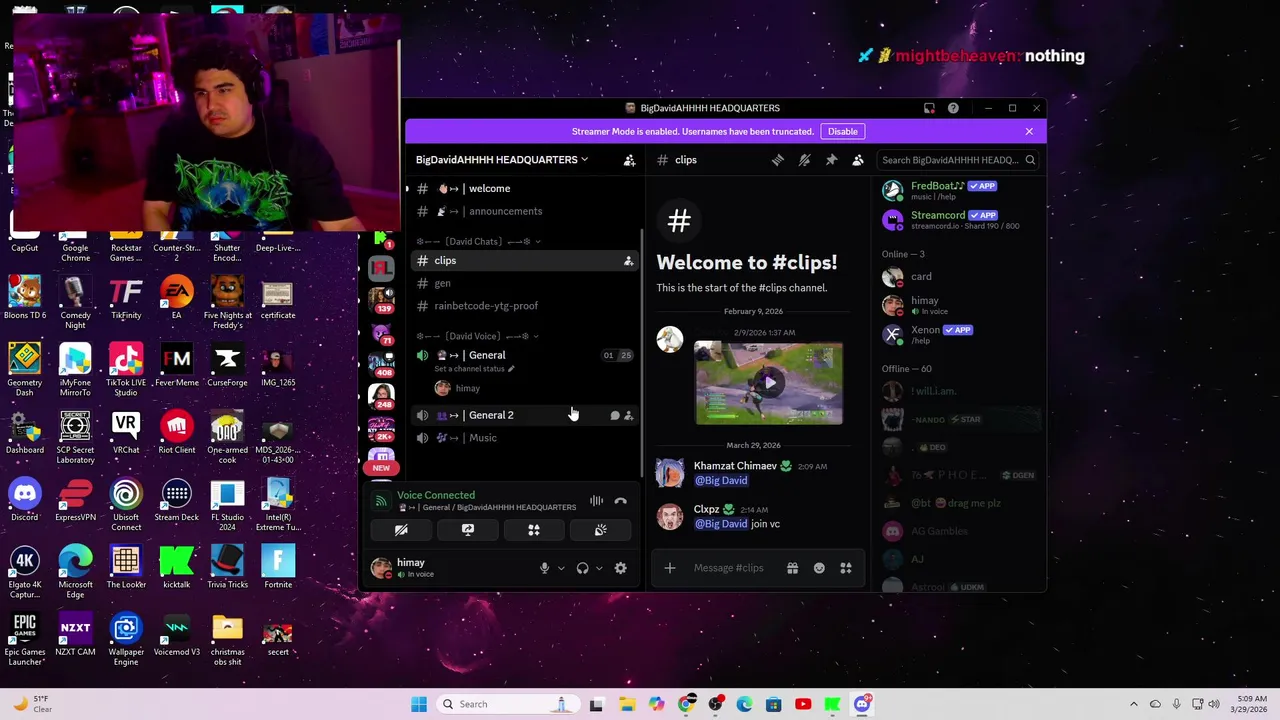The width and height of the screenshot is (1280, 720).
Task: Expand the server name dropdown menu
Action: coord(502,160)
